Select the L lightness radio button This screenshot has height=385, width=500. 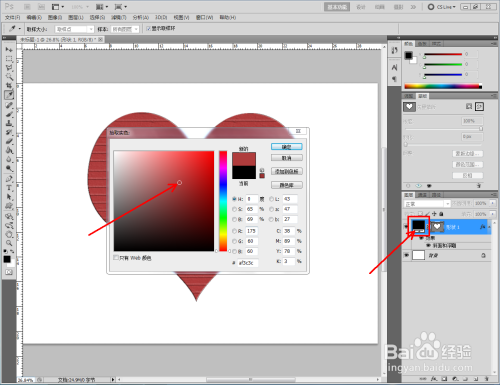(x=271, y=199)
